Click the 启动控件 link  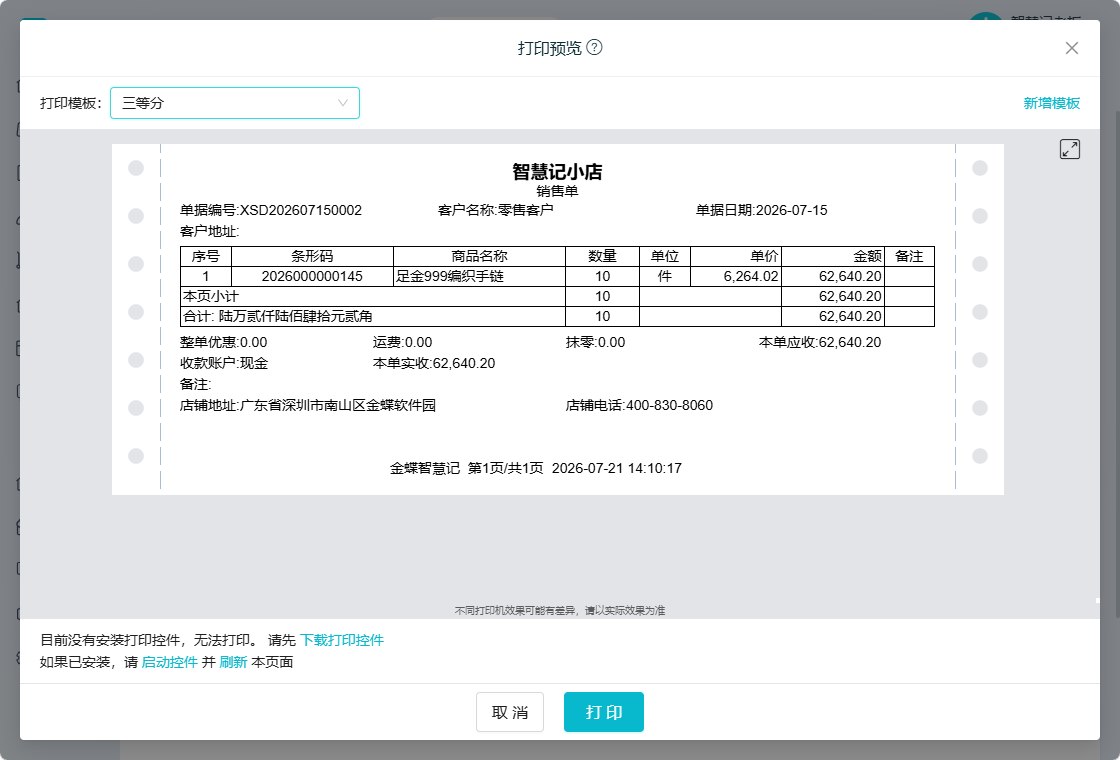(169, 662)
